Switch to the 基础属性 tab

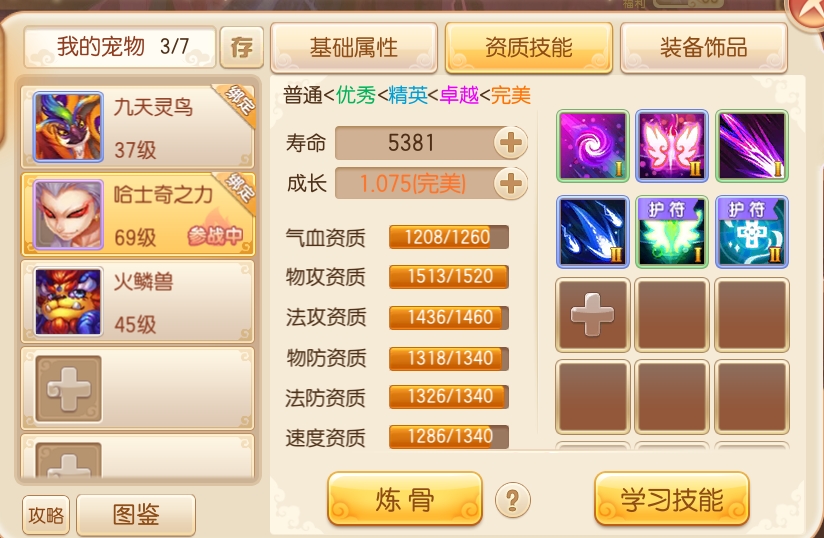point(354,47)
